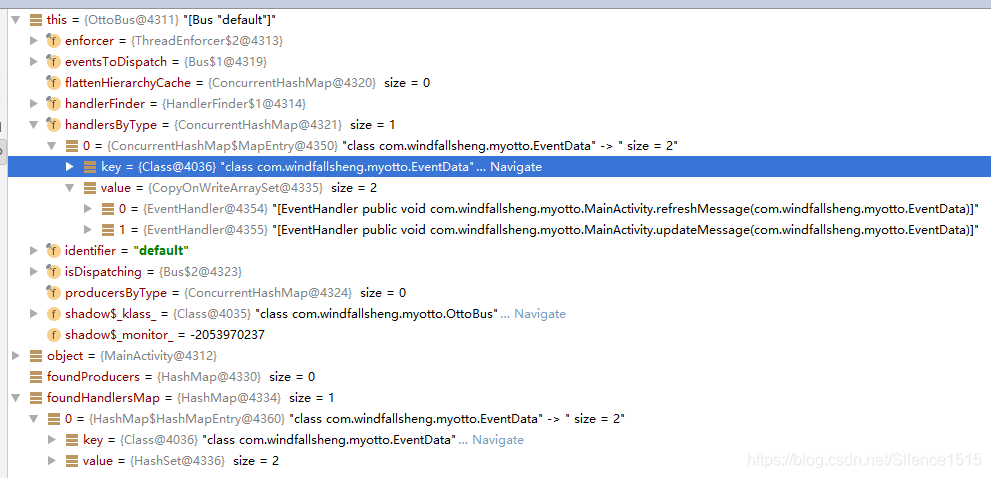Click the flattenHierarchyCache field icon
This screenshot has width=991, height=478.
coord(54,83)
